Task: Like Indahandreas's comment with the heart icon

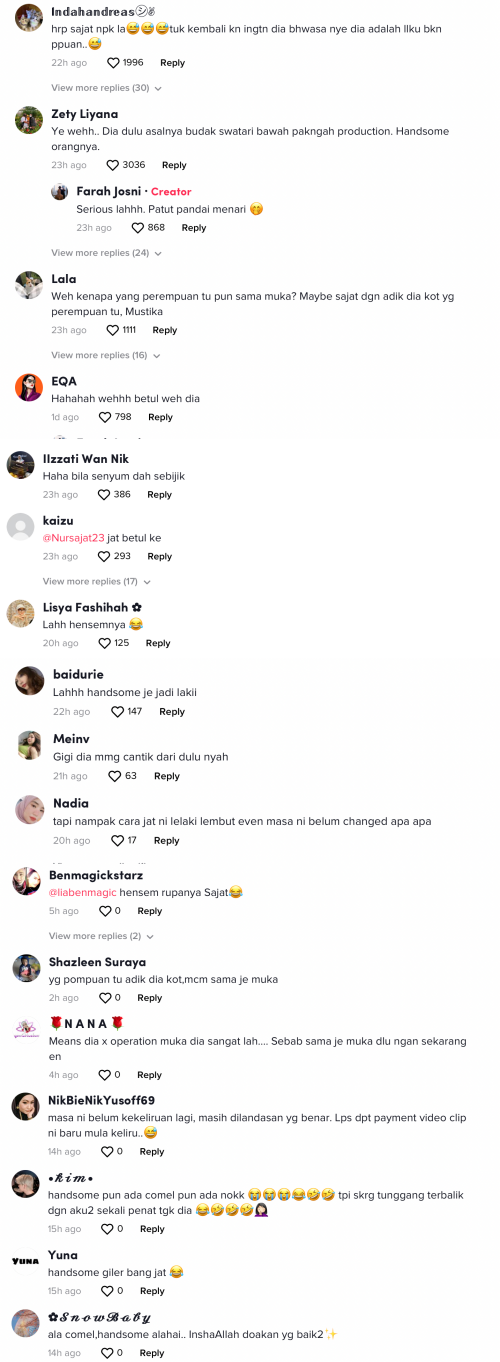Action: coord(113,63)
